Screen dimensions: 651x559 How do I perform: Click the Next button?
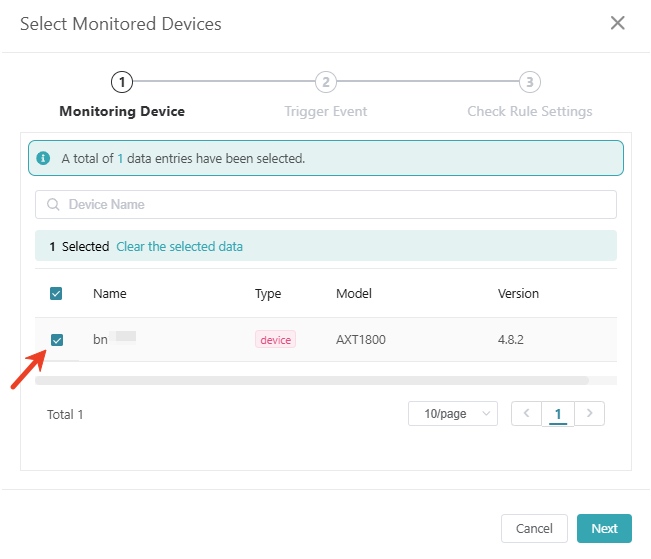604,528
